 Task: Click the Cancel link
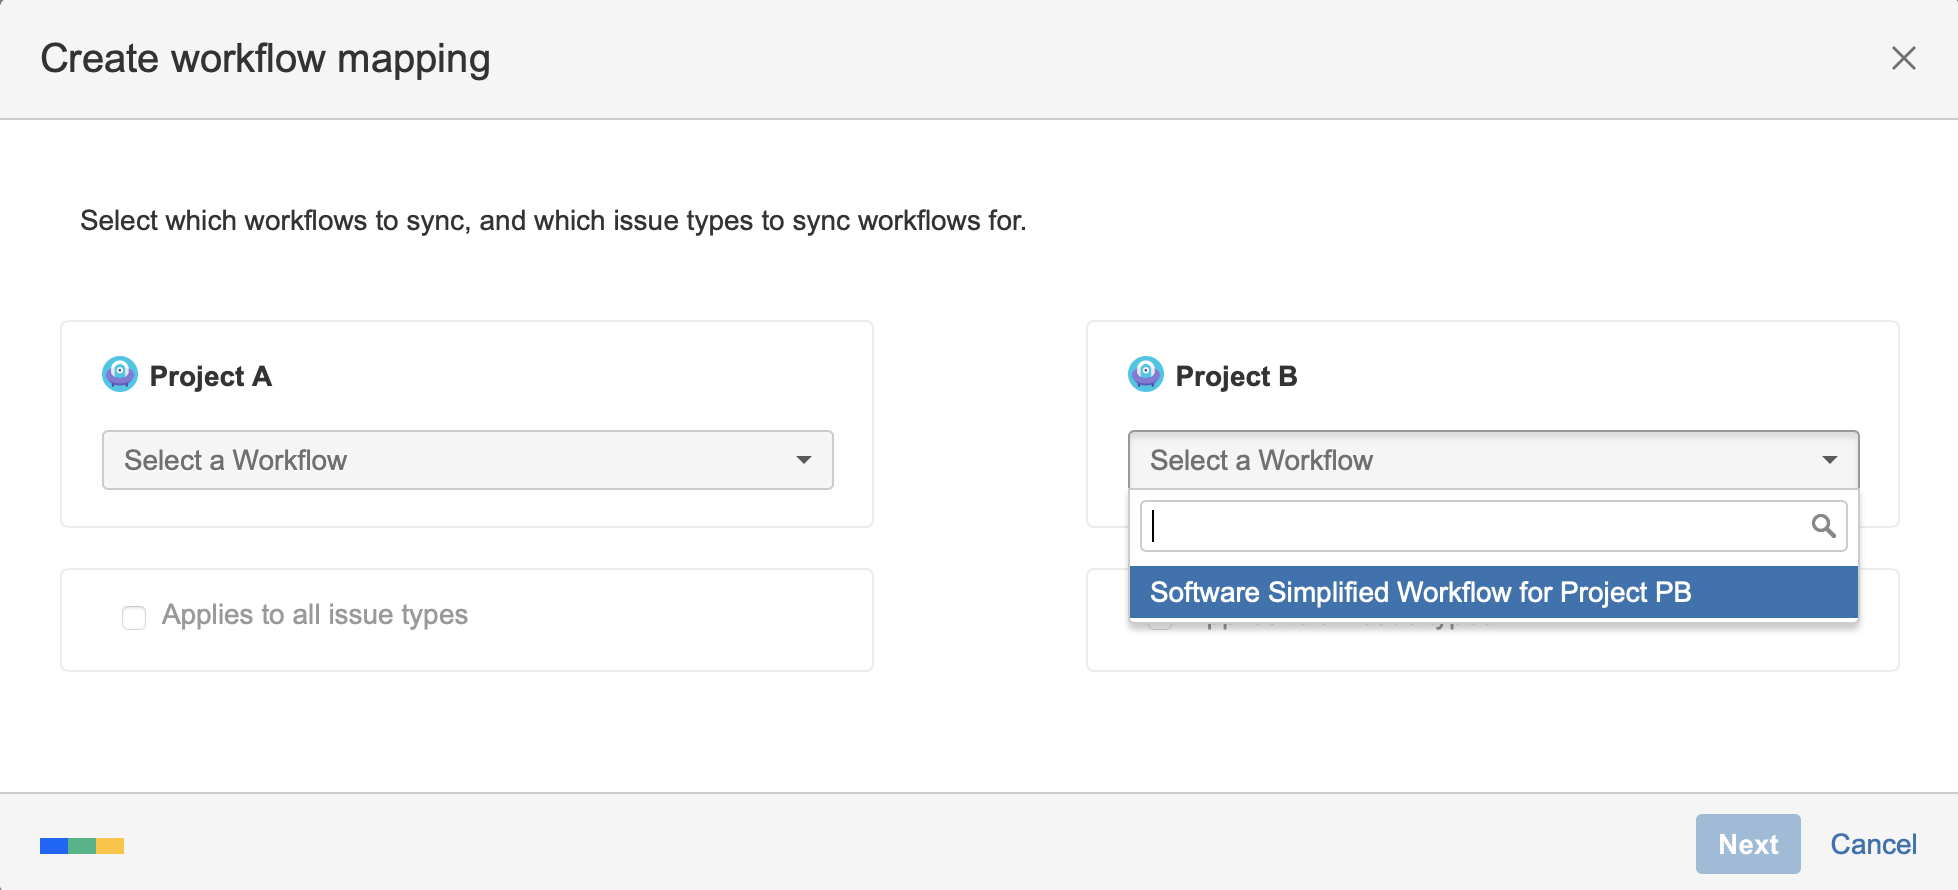1873,844
